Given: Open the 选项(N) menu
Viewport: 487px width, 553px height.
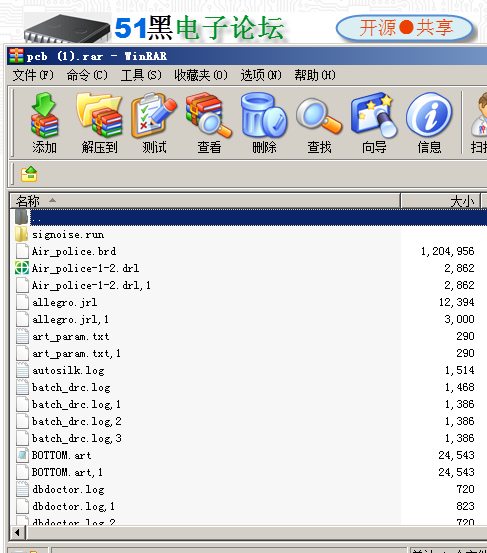Looking at the screenshot, I should (261, 75).
